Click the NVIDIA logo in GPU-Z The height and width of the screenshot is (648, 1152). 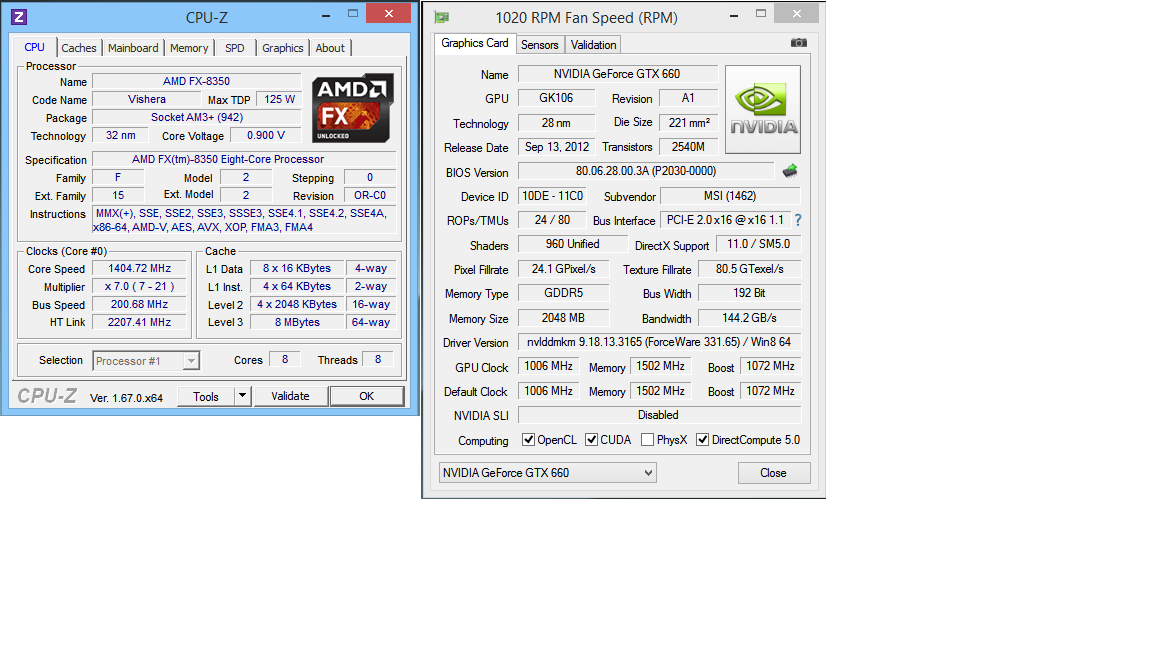click(763, 109)
